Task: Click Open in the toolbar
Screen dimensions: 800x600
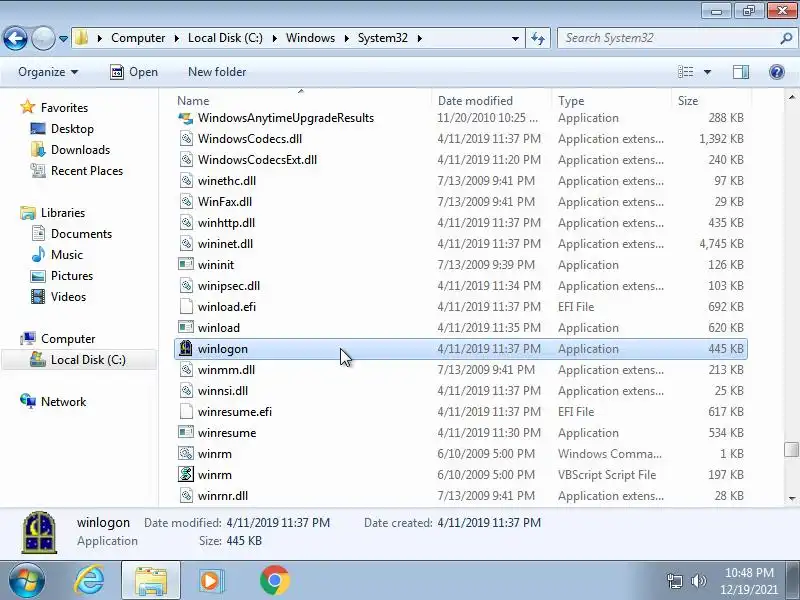Action: [134, 72]
